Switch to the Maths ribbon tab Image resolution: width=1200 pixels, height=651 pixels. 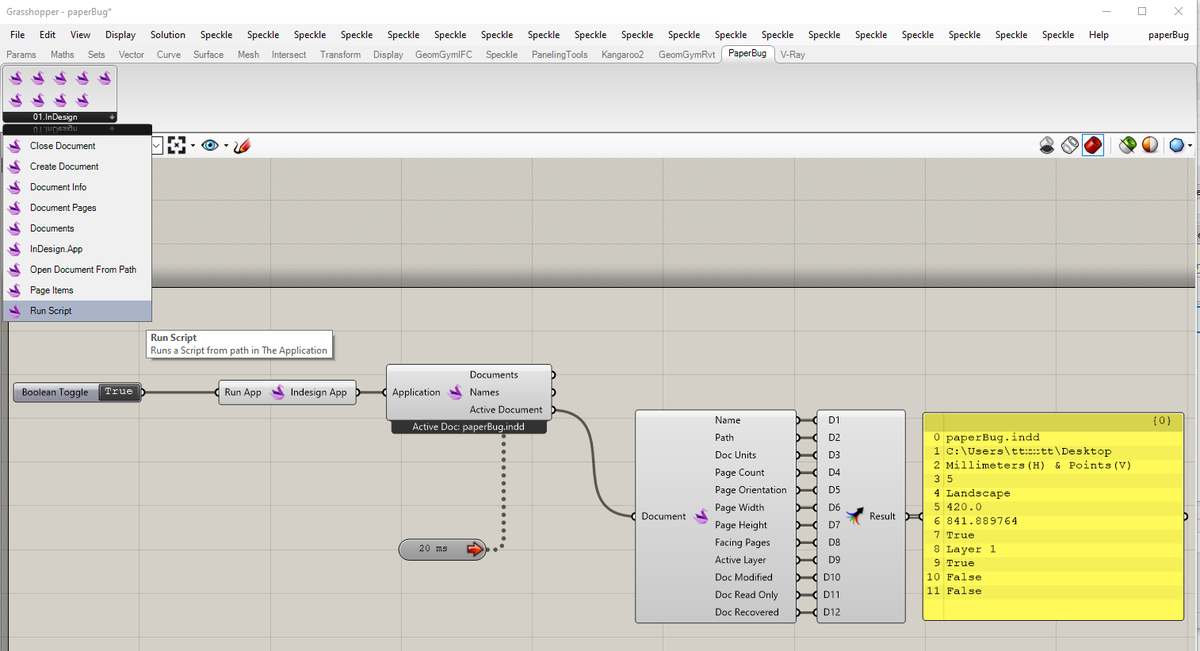click(x=62, y=54)
